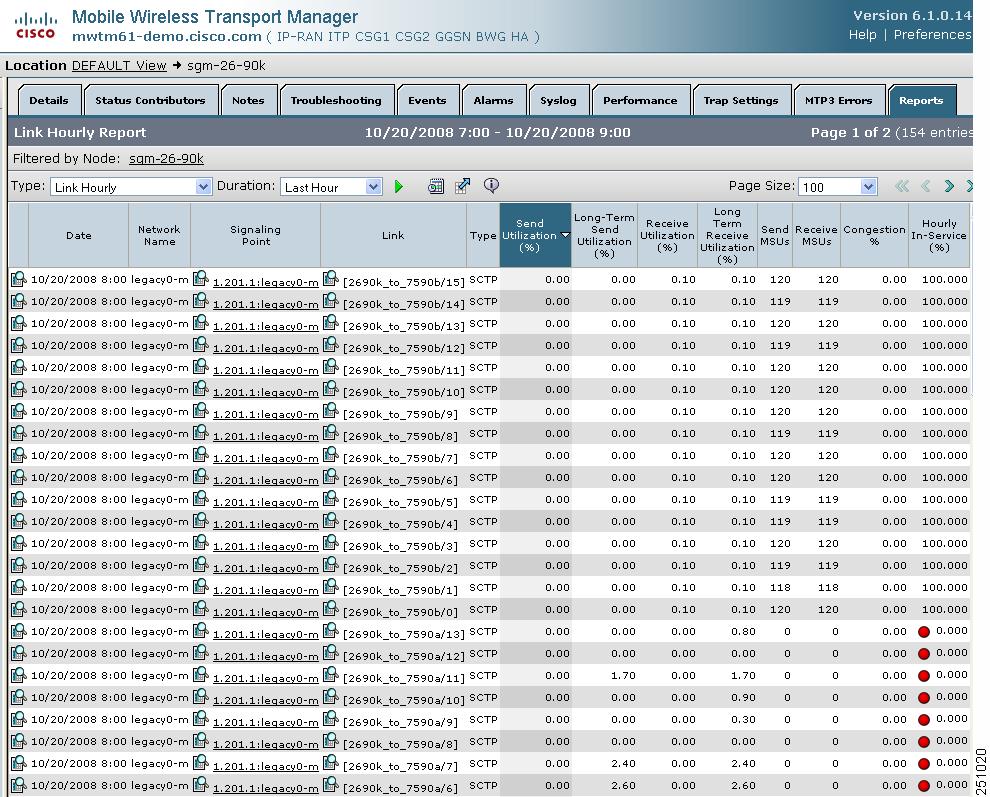990x797 pixels.
Task: Click the calendar icon beside the run arrow
Action: coord(436,186)
